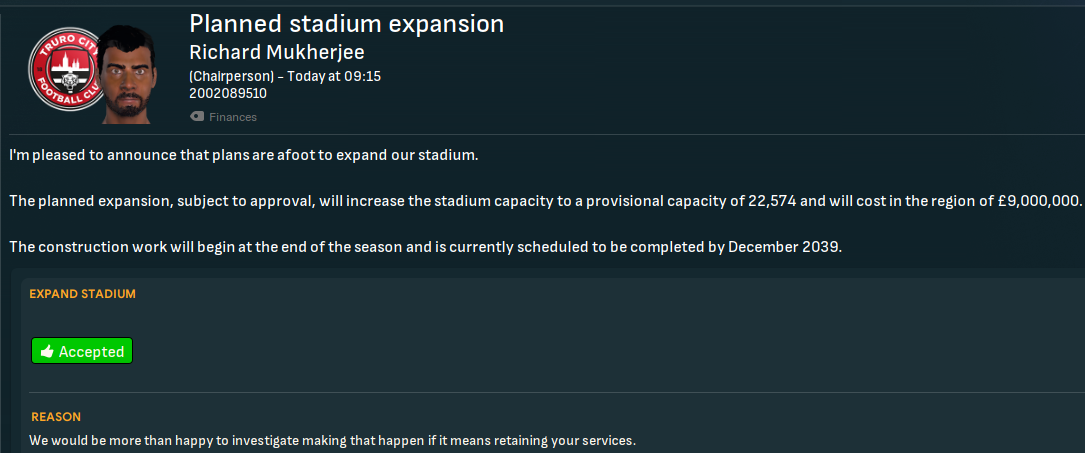This screenshot has height=453, width=1085.
Task: Click the (Chairperson) role text
Action: (x=232, y=76)
